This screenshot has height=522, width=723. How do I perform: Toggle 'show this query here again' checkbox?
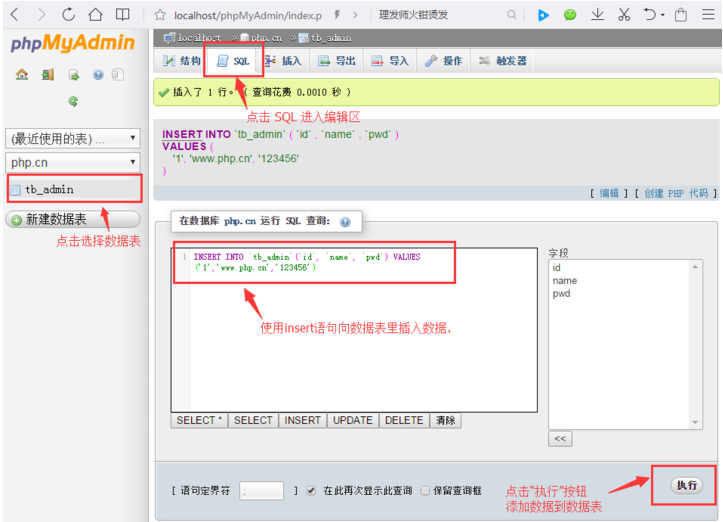click(311, 491)
